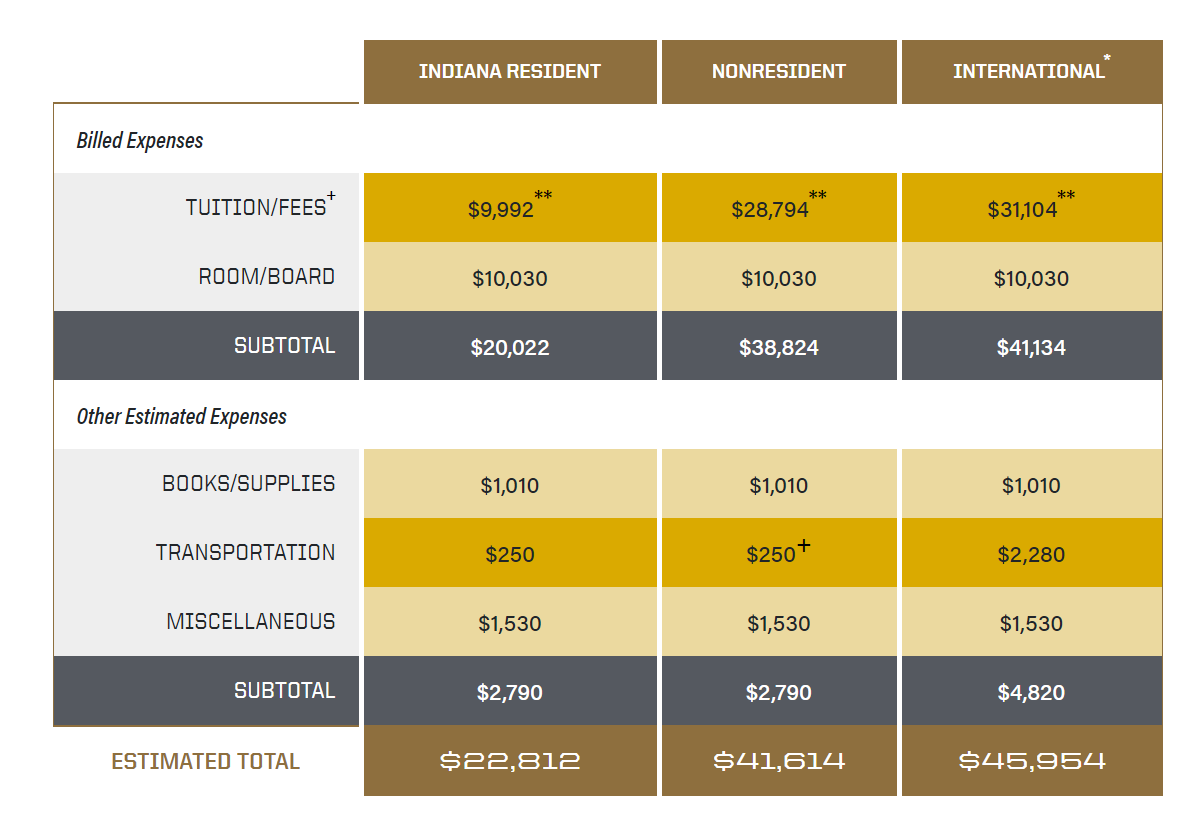Click the International column header
Viewport: 1190px width, 835px height.
[x=1031, y=71]
